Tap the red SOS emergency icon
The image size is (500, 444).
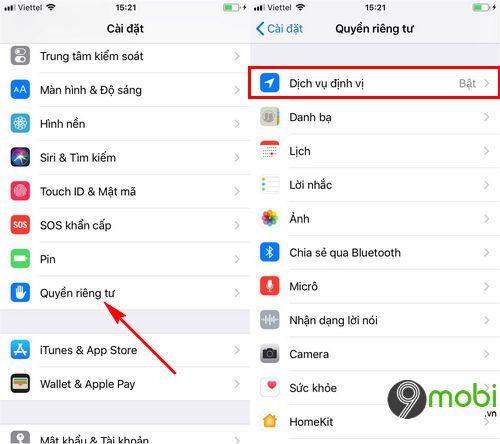point(20,225)
